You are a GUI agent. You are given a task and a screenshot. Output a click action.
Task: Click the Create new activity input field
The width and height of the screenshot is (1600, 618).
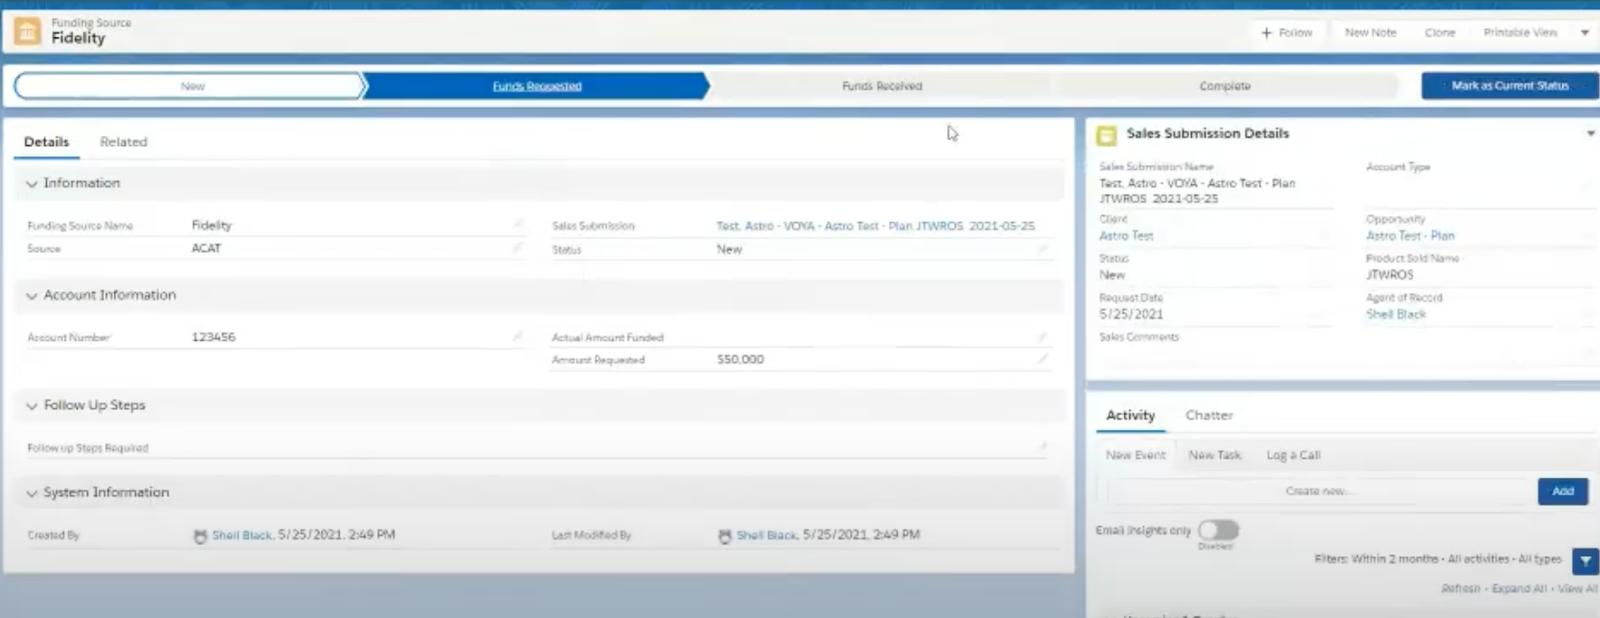pos(1320,491)
